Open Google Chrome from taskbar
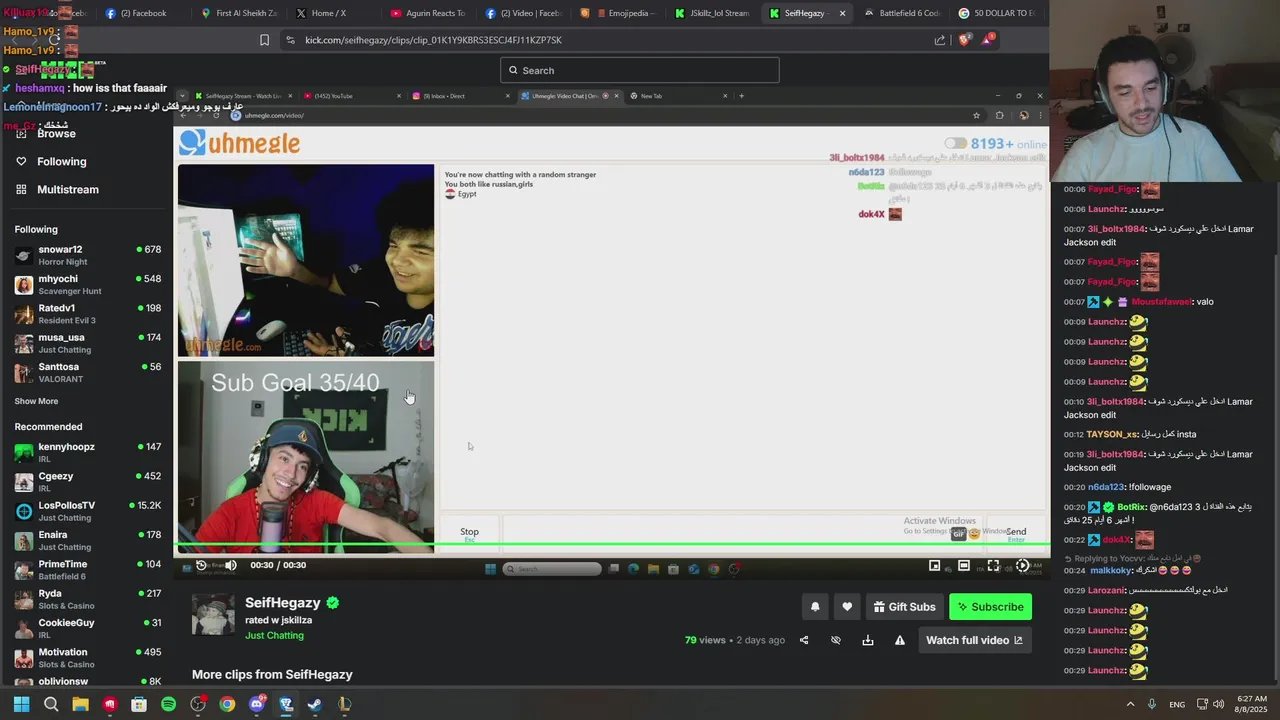 click(227, 704)
